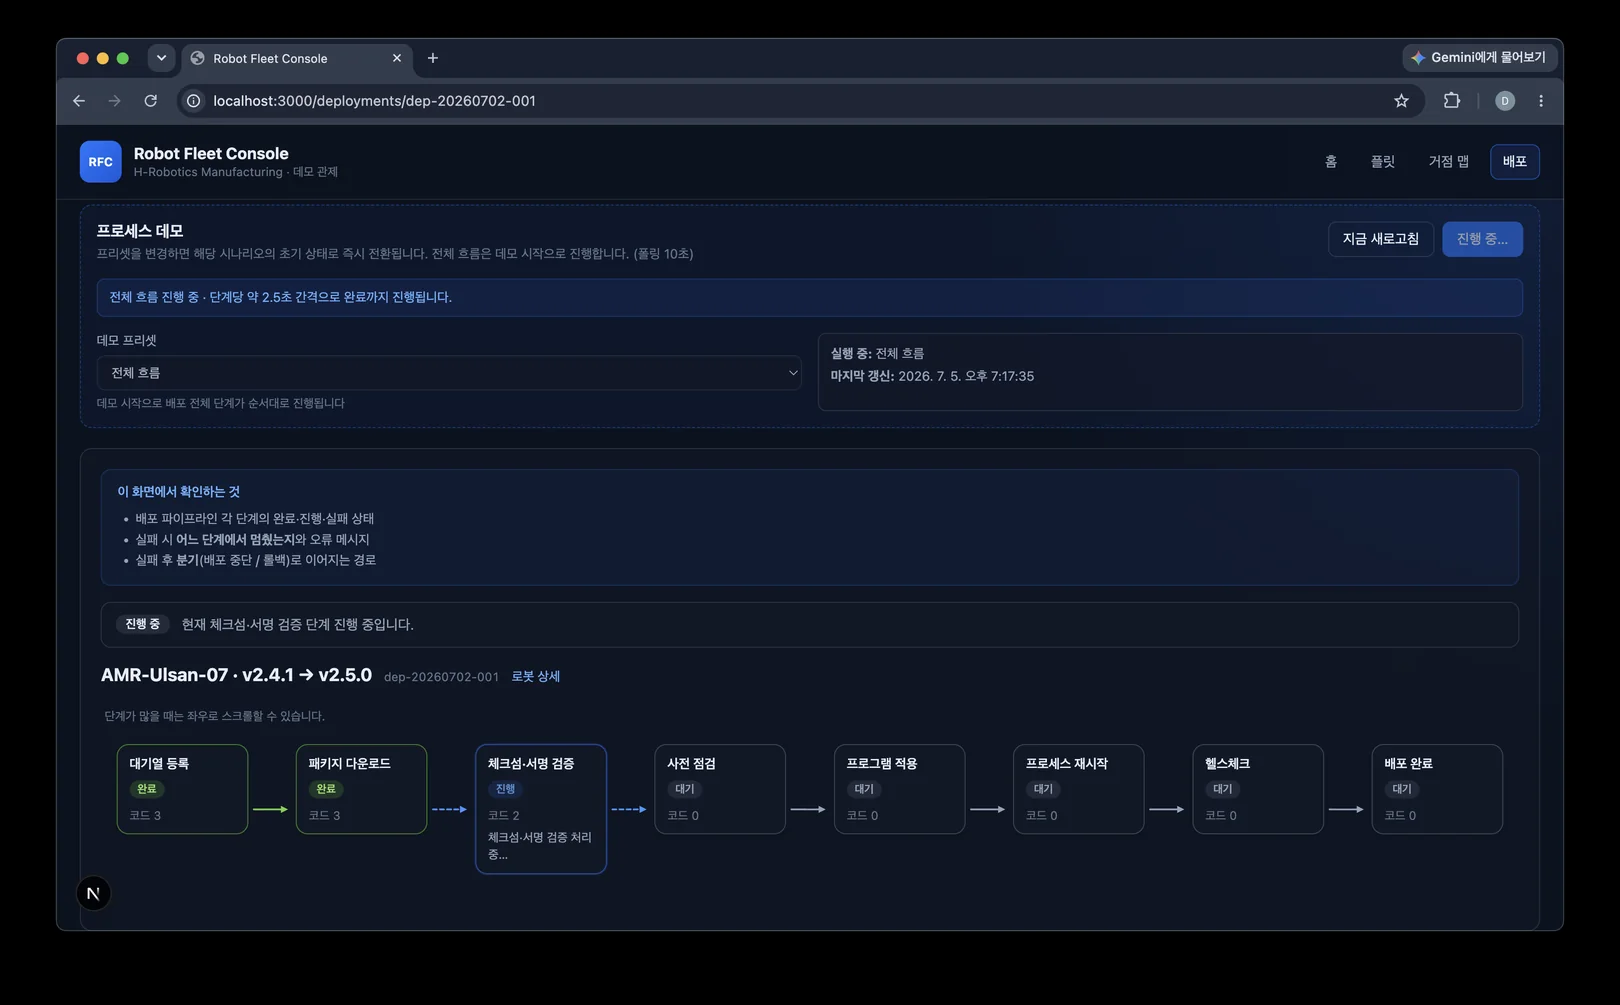Click the 진행 중 status badge
1620x1005 pixels.
(143, 624)
